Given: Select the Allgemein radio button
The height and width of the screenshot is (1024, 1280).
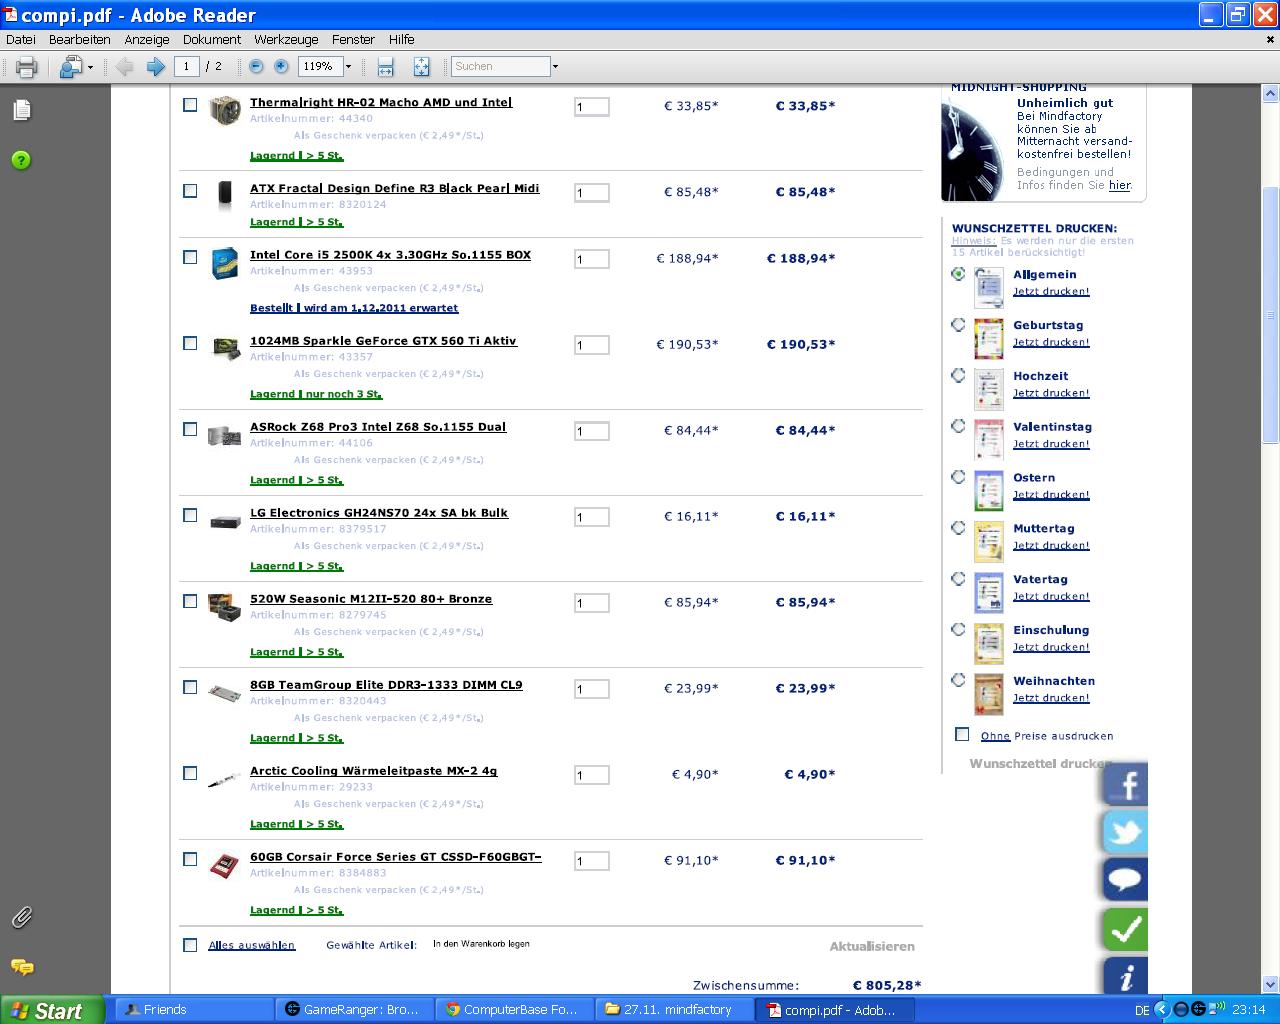Looking at the screenshot, I should coord(958,273).
